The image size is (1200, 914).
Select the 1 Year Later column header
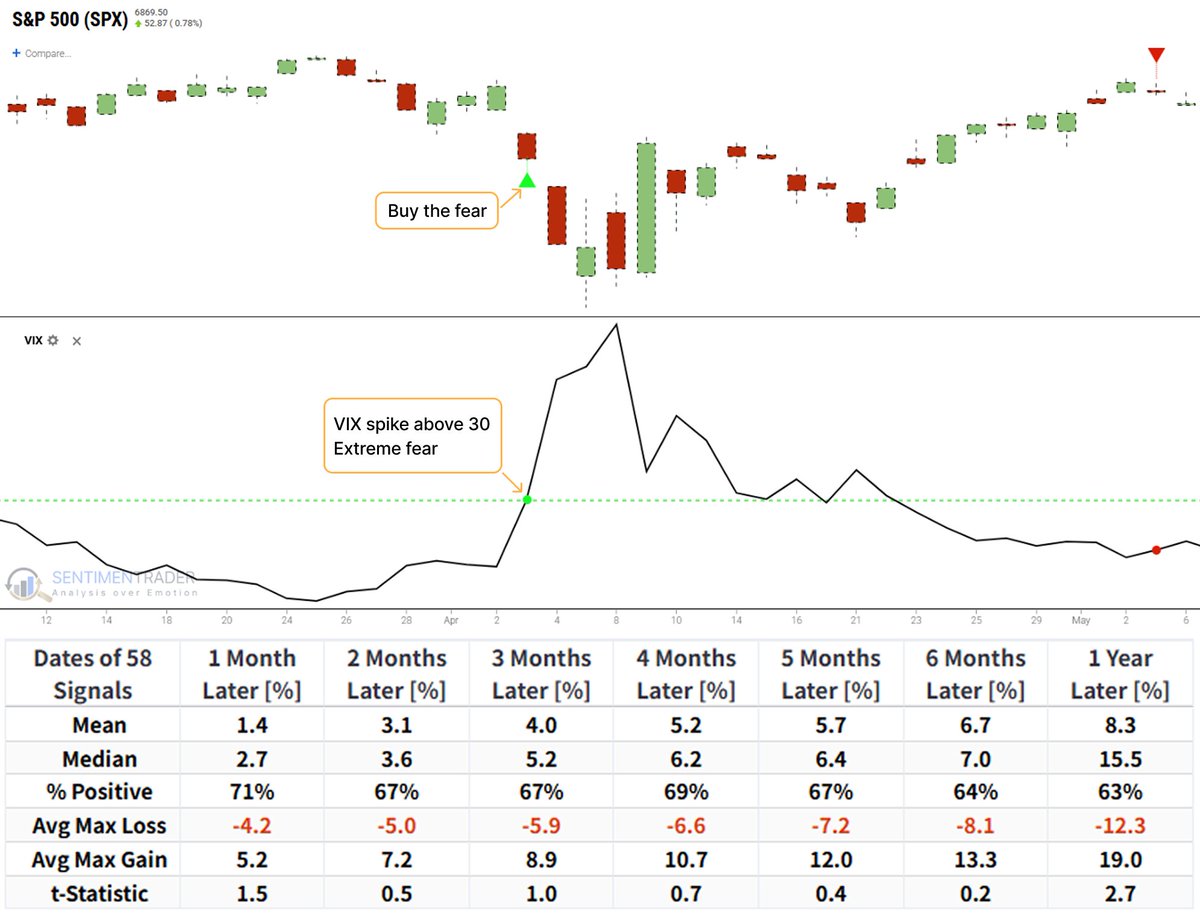tap(1121, 672)
